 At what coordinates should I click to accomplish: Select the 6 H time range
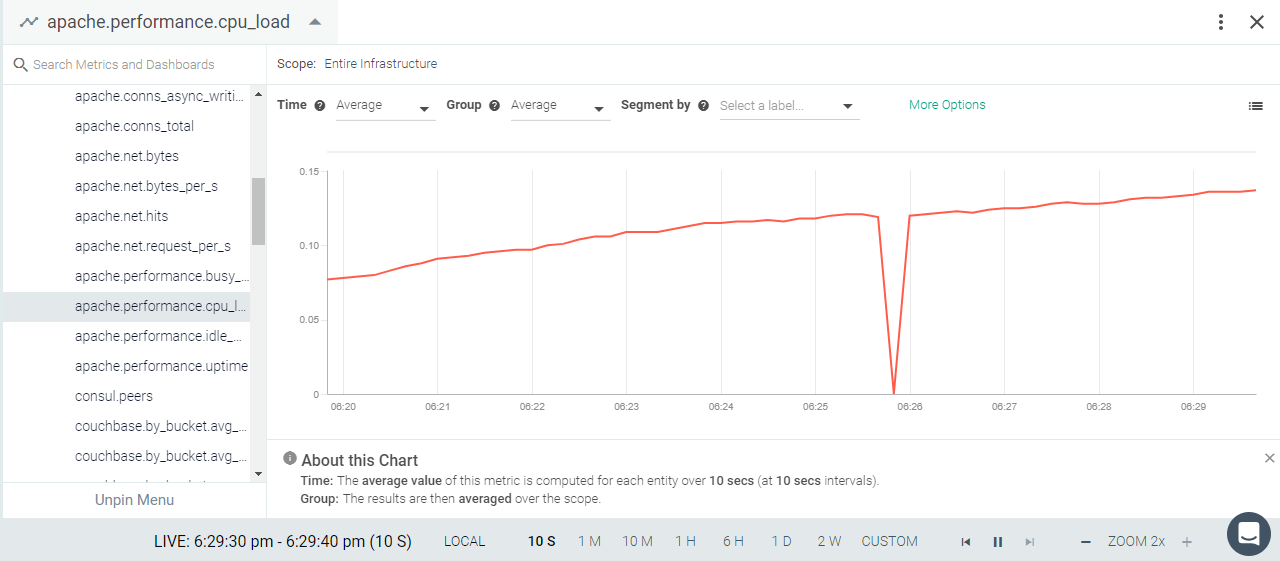(733, 541)
